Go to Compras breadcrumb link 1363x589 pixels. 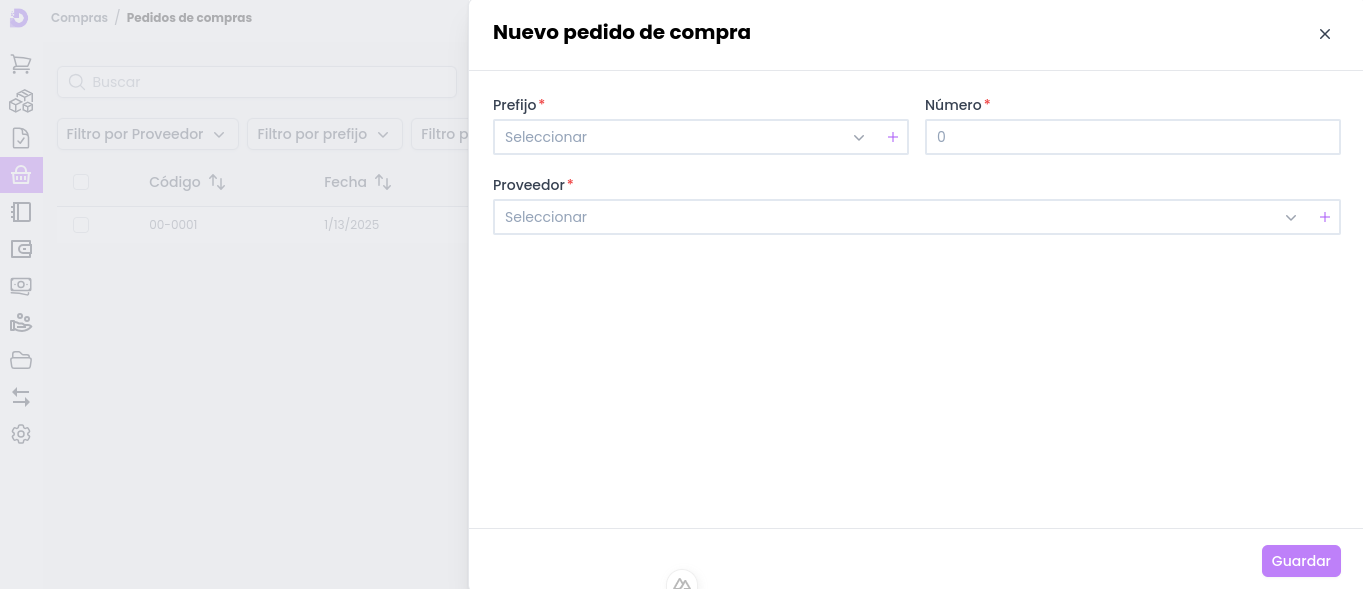(x=79, y=18)
